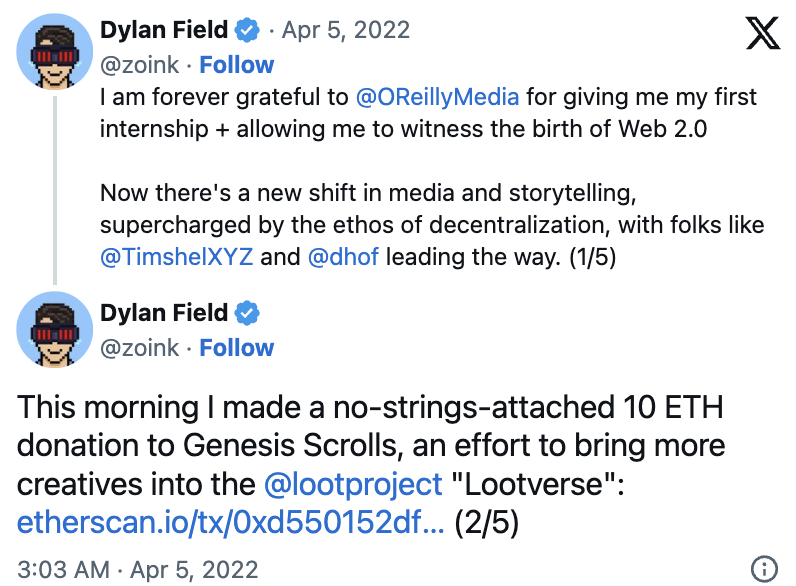796x586 pixels.
Task: Open the info icon beside the timestamp
Action: (x=764, y=569)
